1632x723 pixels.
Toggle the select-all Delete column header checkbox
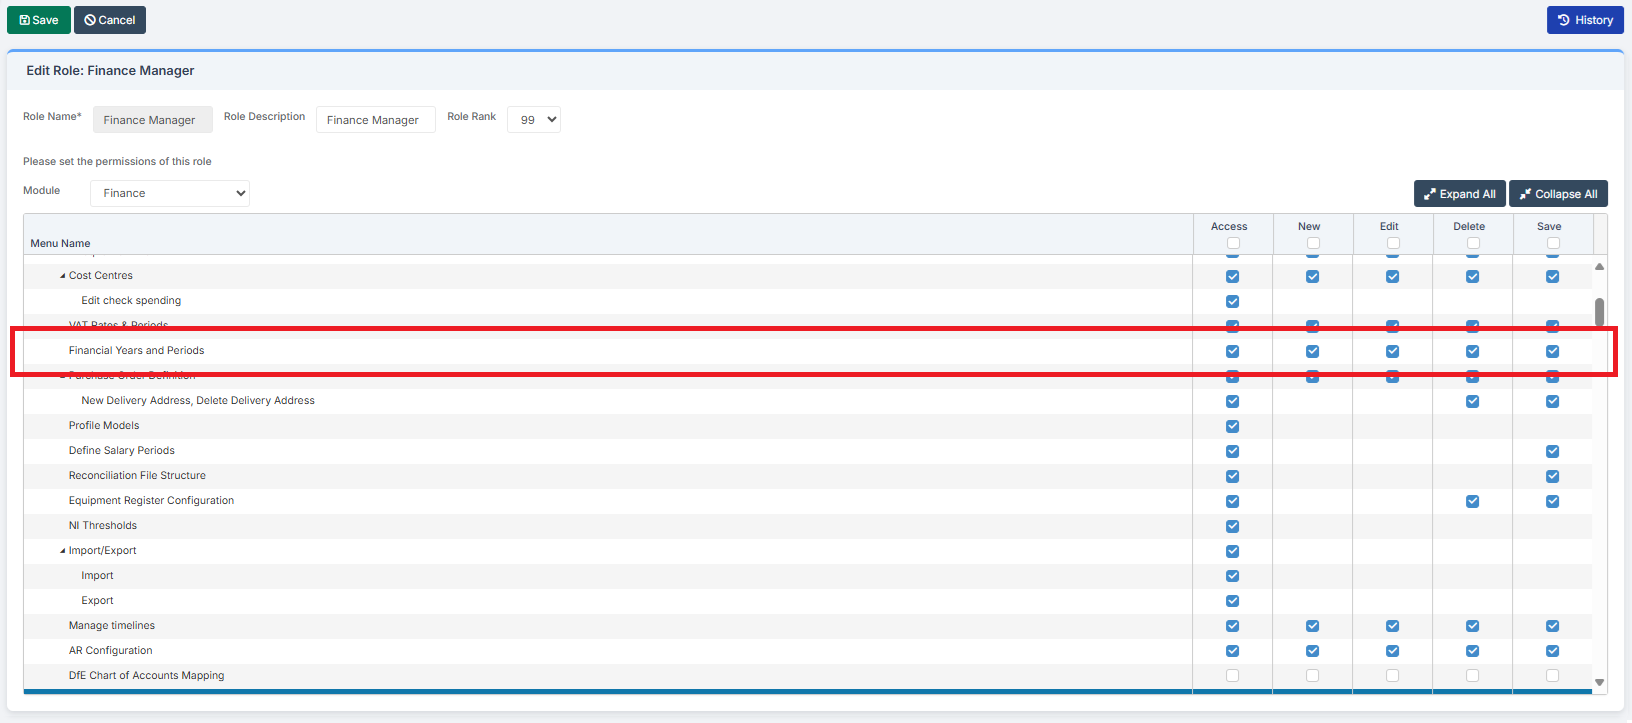pos(1473,243)
